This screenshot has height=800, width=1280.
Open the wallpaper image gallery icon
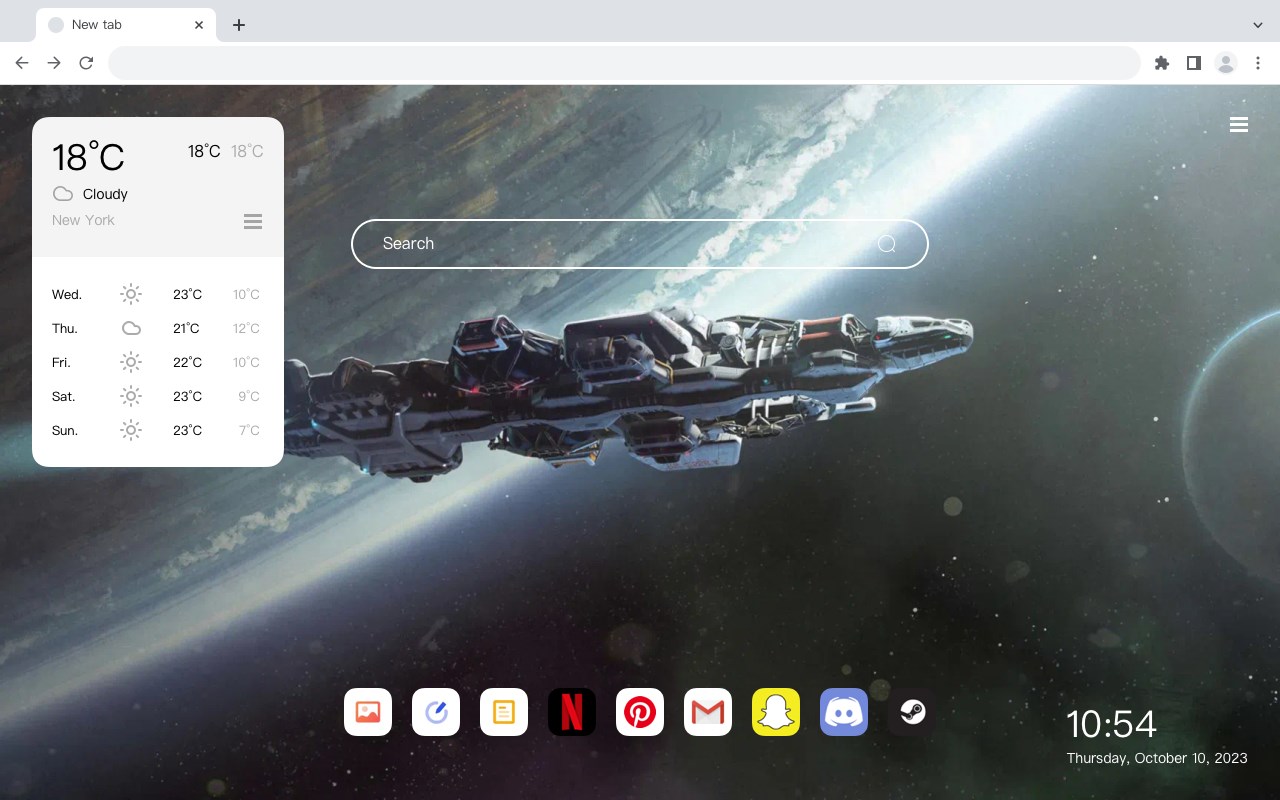(368, 712)
